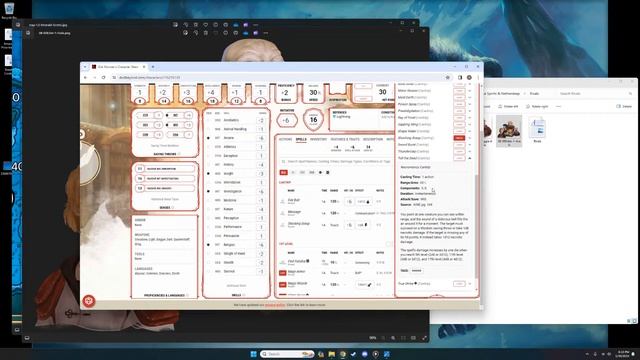Open the browser profile icon
Viewport: 640px width, 360px height.
point(469,78)
